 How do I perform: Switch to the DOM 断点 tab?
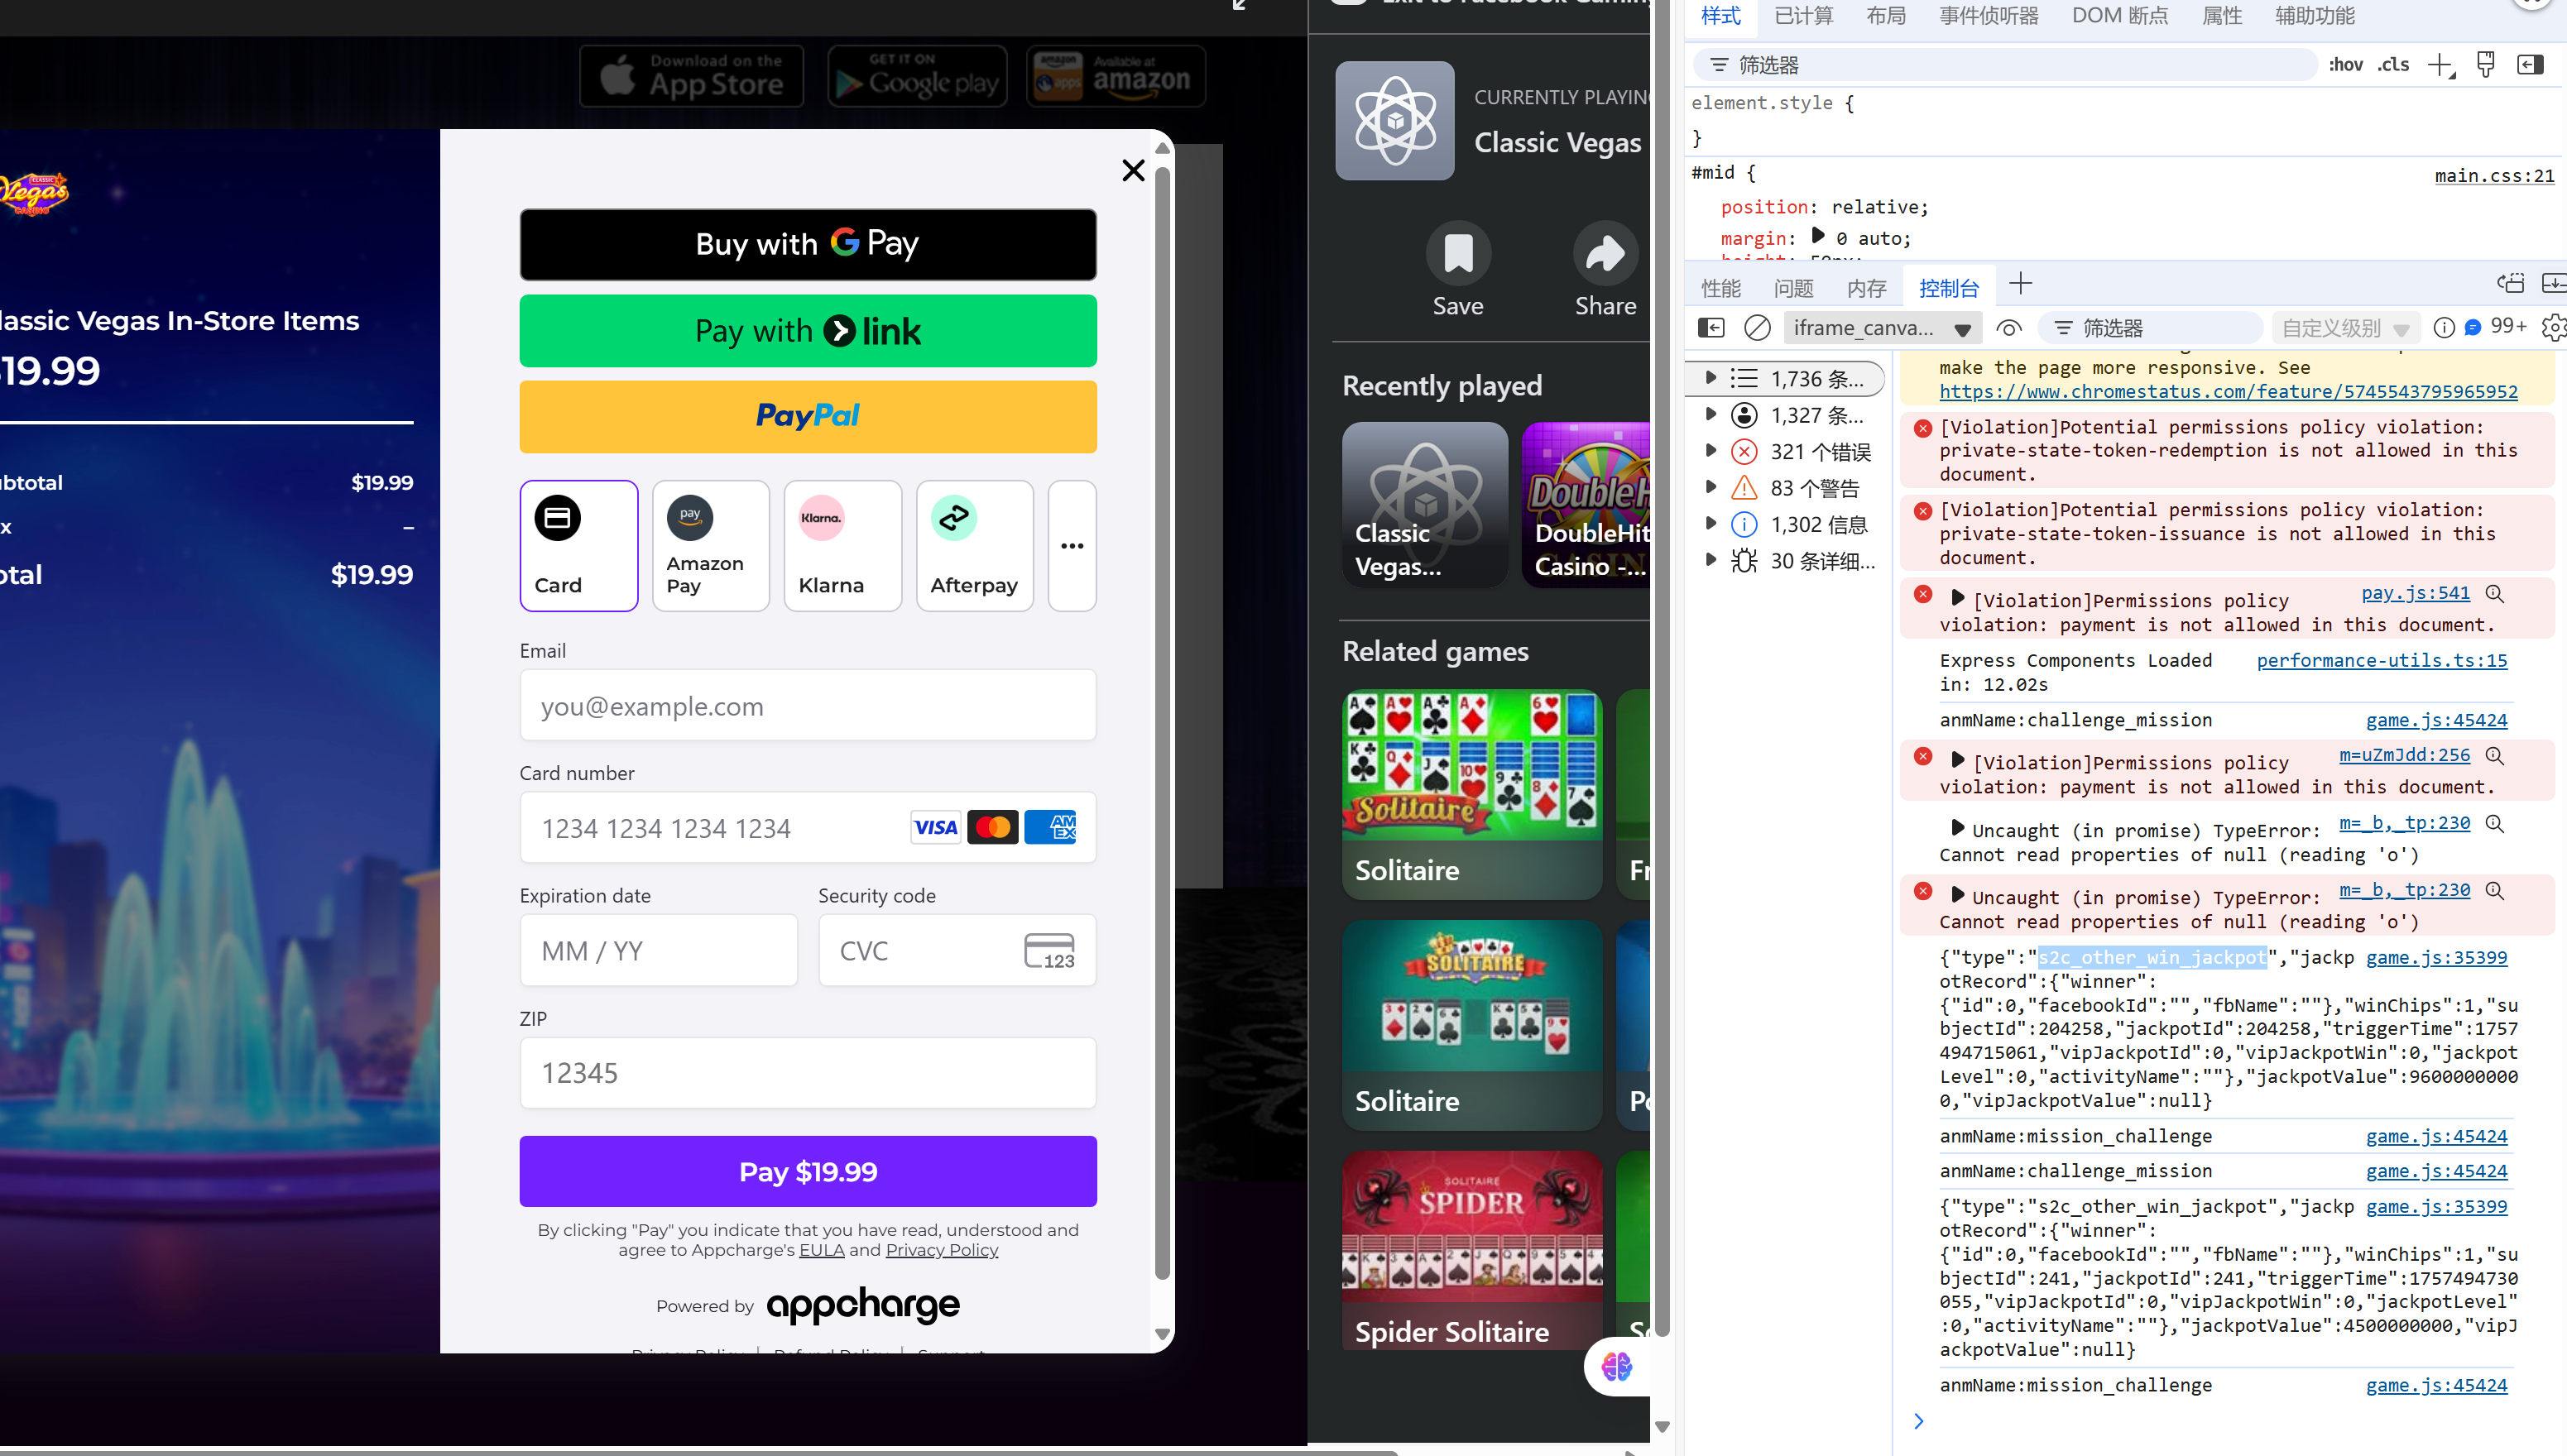click(x=2119, y=16)
